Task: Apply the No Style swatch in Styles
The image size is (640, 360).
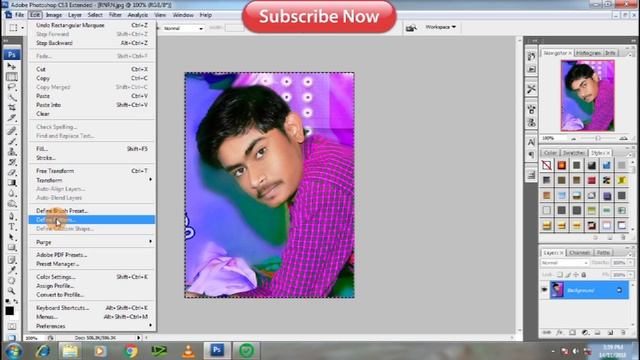Action: (x=547, y=165)
